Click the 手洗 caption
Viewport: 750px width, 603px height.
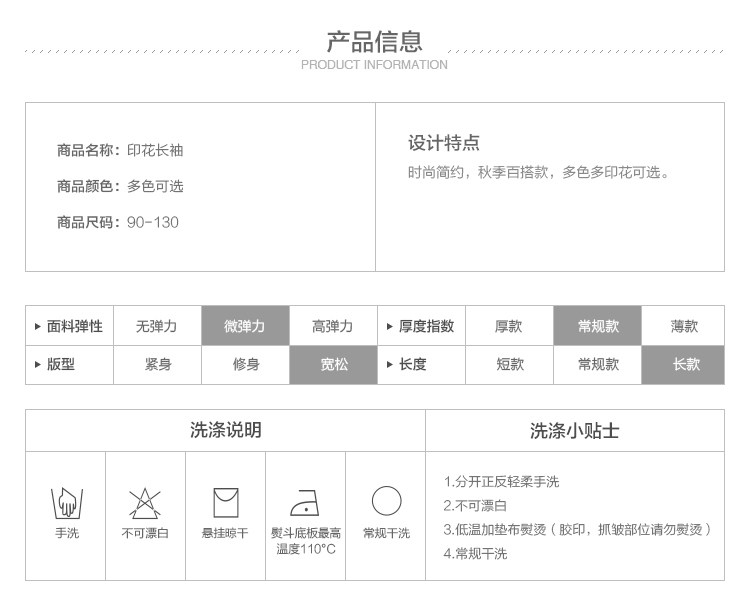click(67, 533)
